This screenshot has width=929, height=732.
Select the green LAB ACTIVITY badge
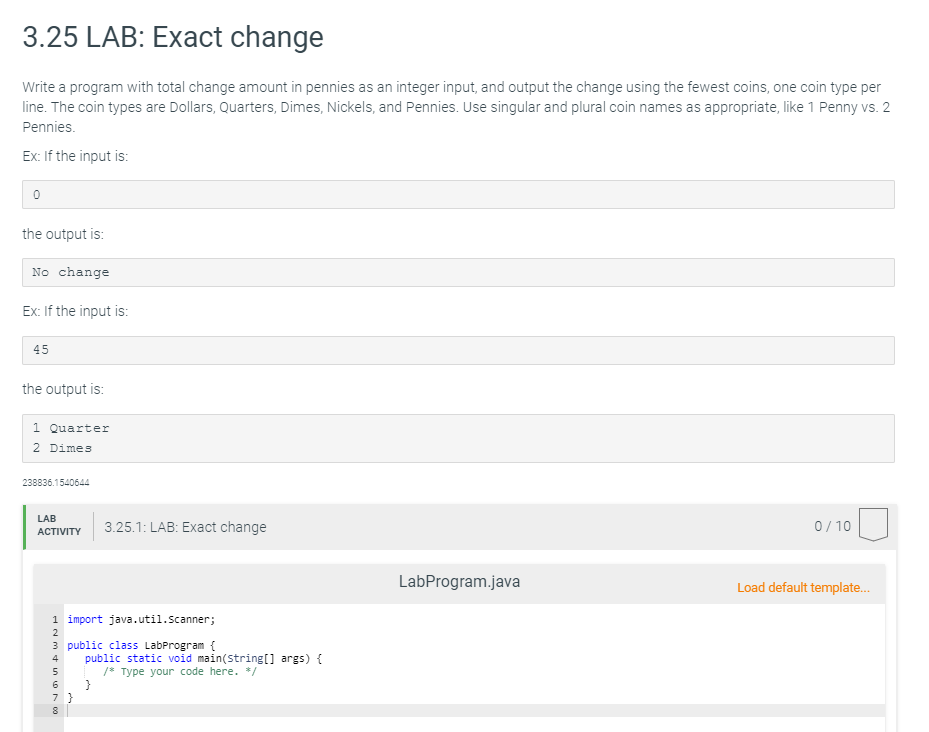pyautogui.click(x=58, y=524)
